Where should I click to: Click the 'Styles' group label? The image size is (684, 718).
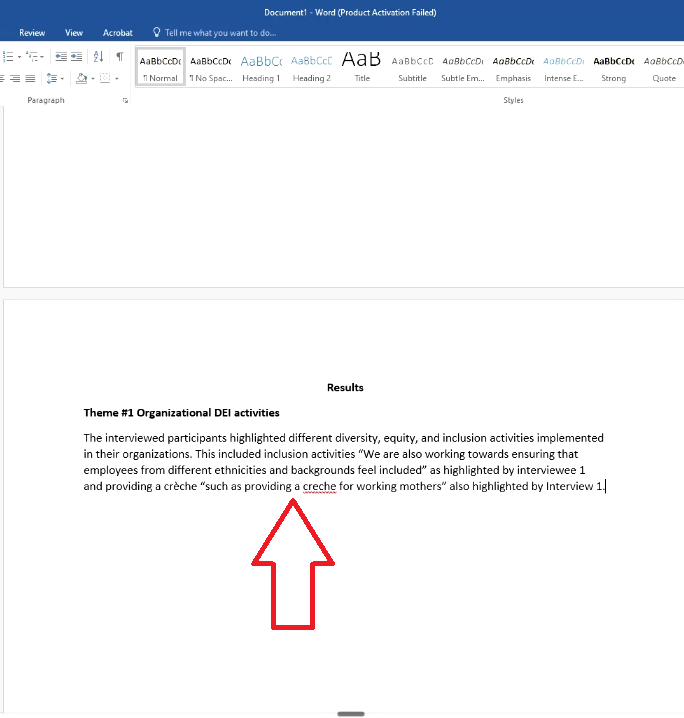point(513,100)
